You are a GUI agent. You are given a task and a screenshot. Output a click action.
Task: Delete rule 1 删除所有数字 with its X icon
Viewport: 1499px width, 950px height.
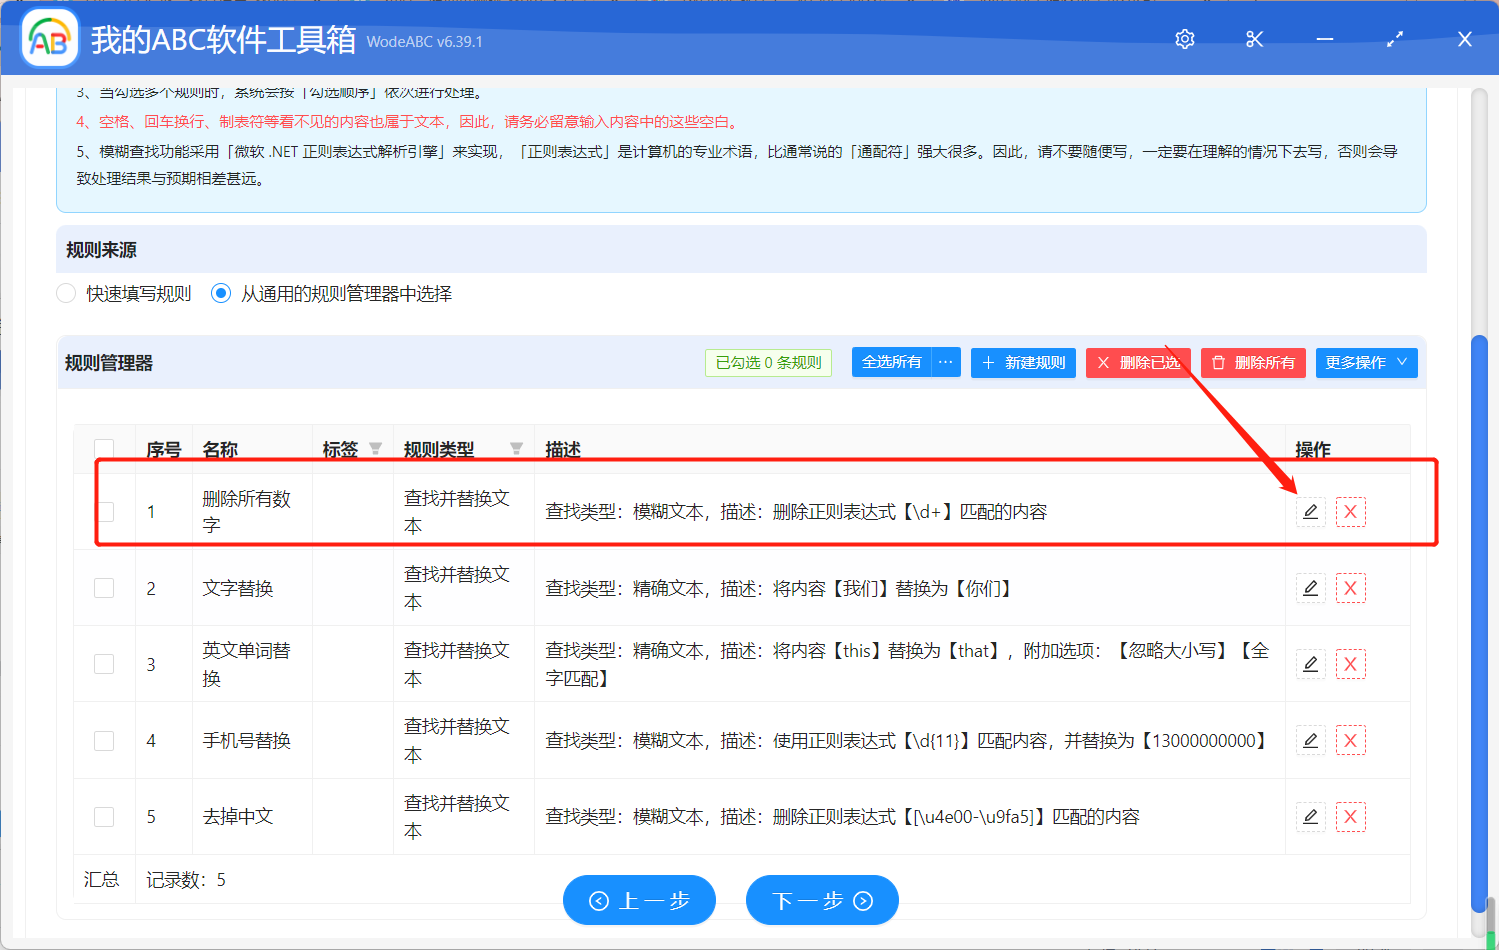pyautogui.click(x=1350, y=511)
